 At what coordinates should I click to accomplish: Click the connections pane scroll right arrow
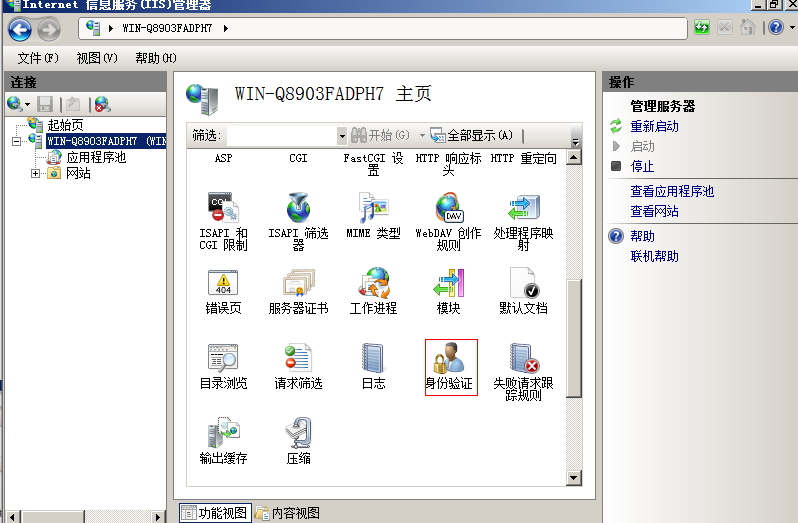(x=158, y=516)
